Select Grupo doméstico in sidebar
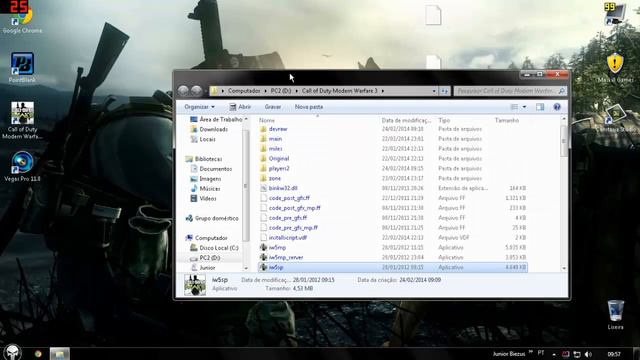 click(212, 218)
